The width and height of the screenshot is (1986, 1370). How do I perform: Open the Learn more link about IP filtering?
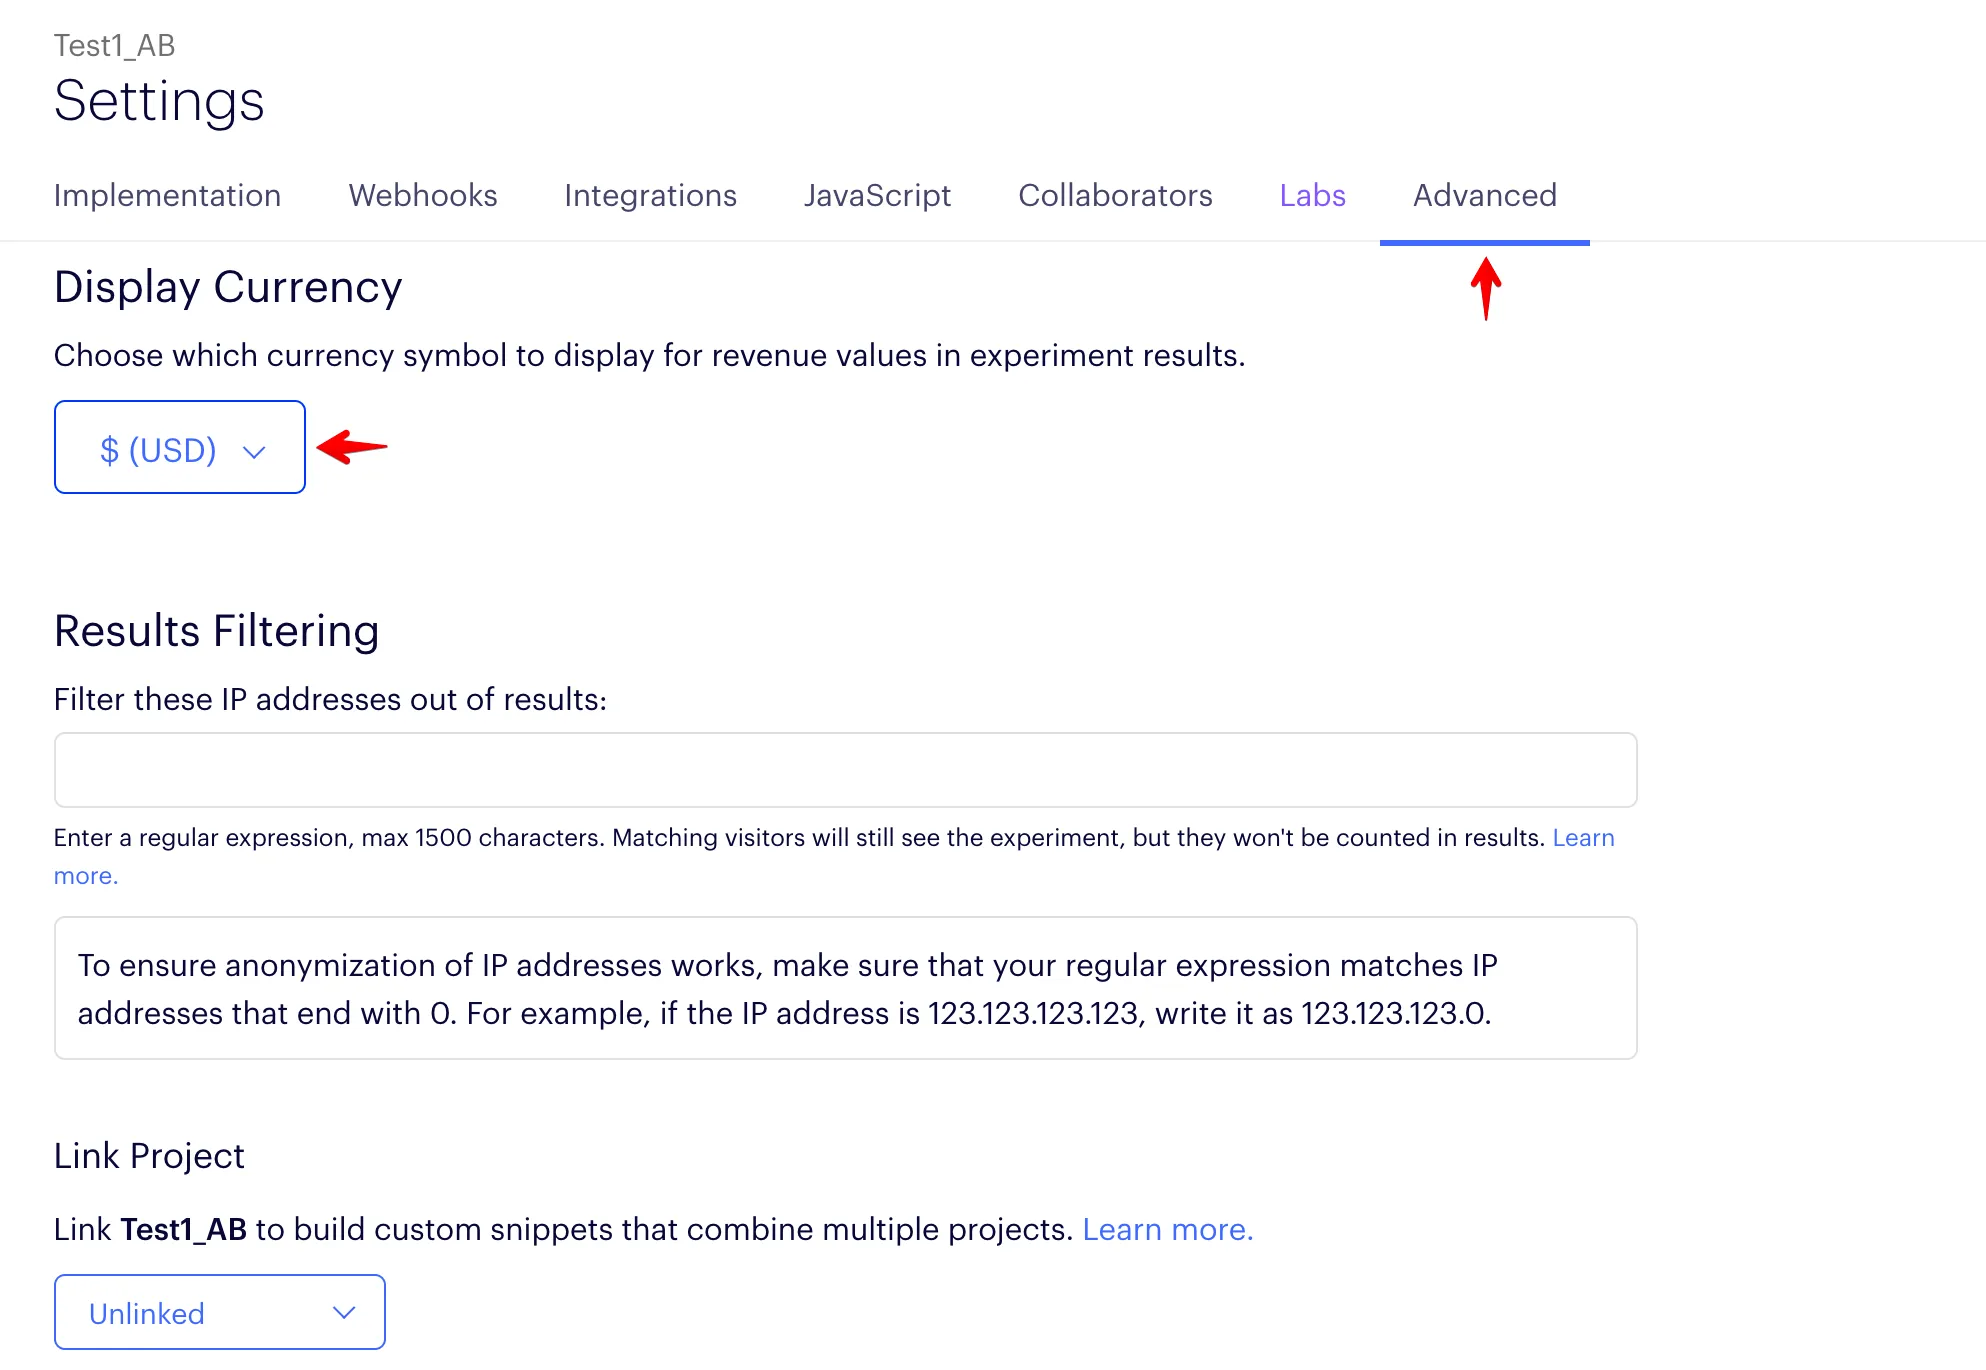pos(1583,838)
